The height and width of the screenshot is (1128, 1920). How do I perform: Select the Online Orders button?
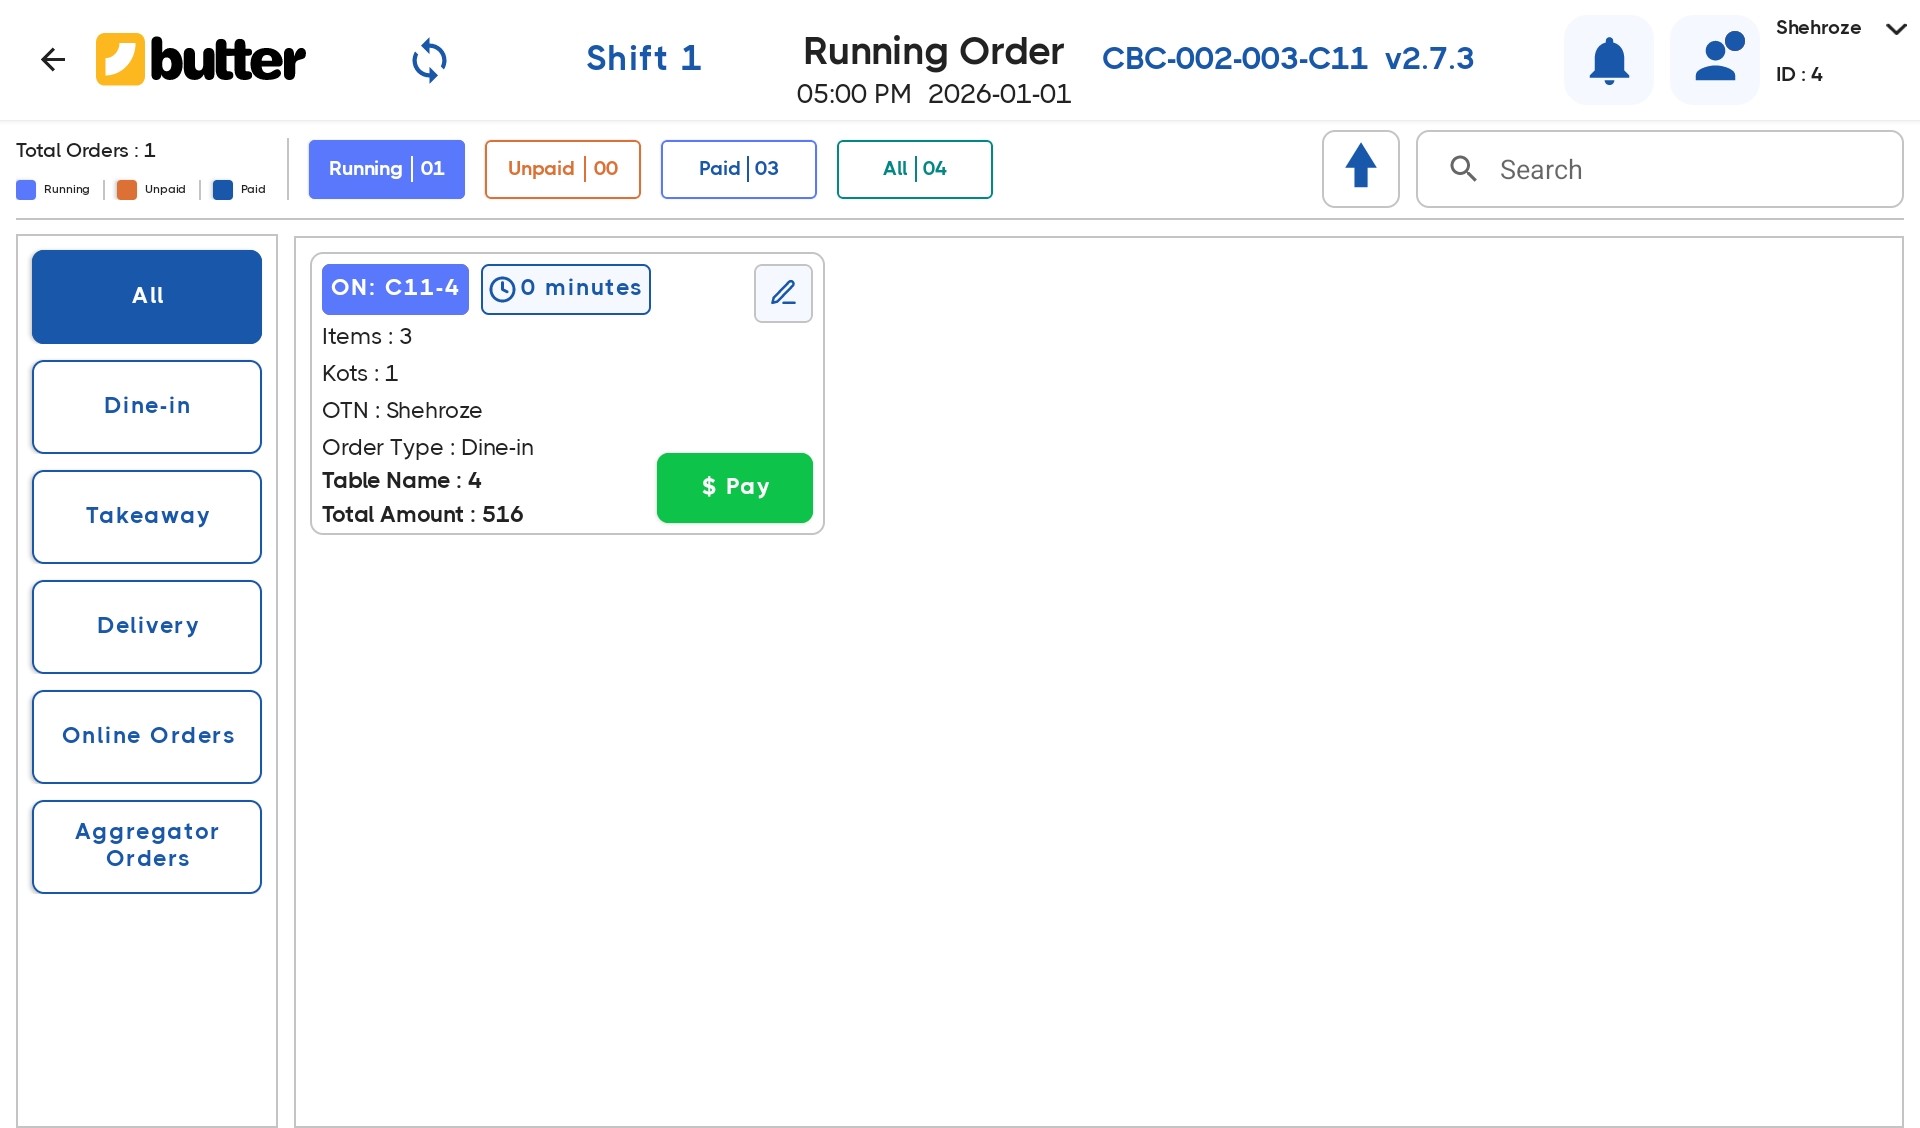click(146, 736)
